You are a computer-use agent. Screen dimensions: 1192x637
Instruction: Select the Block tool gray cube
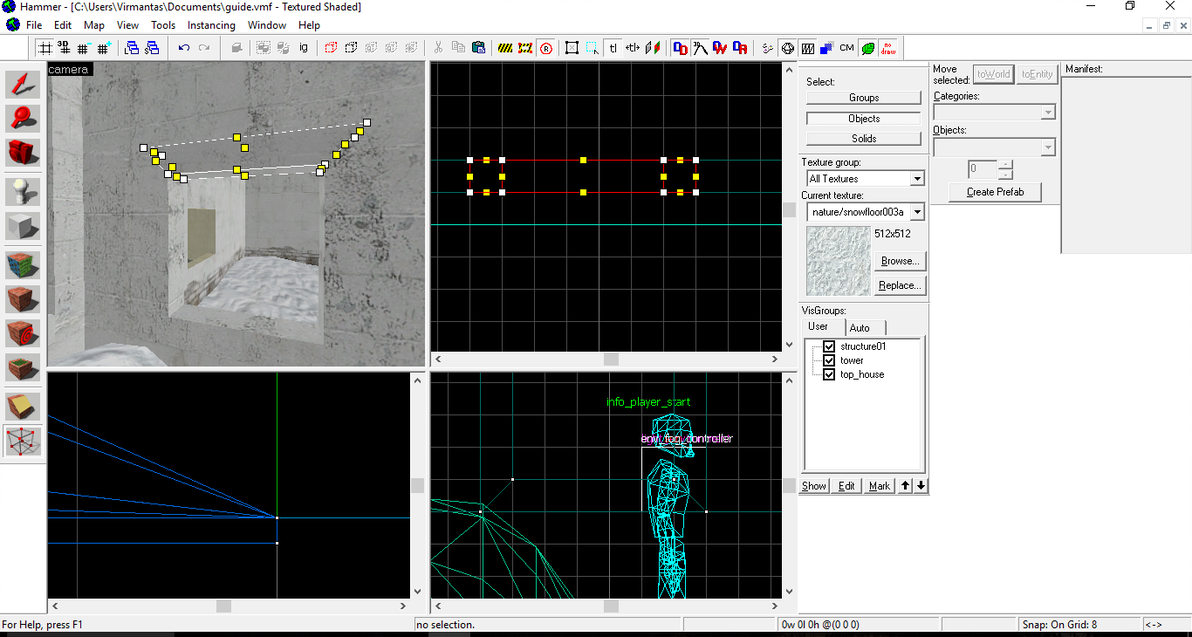[22, 226]
